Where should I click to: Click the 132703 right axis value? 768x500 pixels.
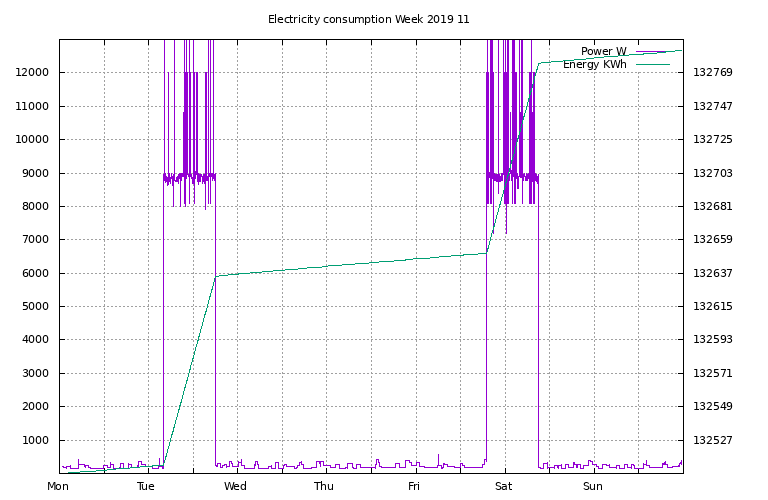713,173
